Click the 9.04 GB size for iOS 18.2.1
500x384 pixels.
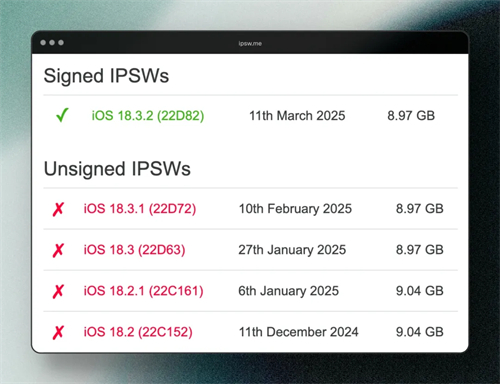point(419,291)
